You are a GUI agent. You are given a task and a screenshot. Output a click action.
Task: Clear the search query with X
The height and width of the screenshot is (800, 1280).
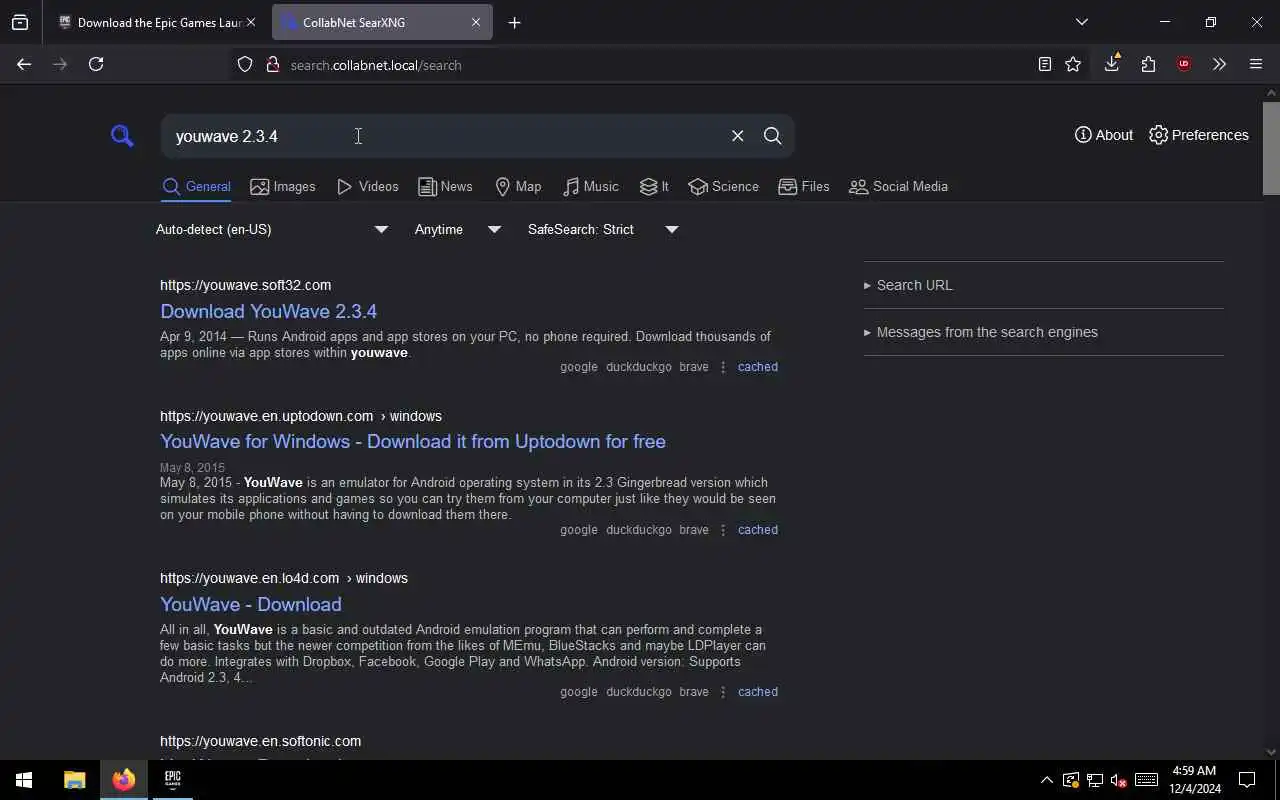(737, 136)
